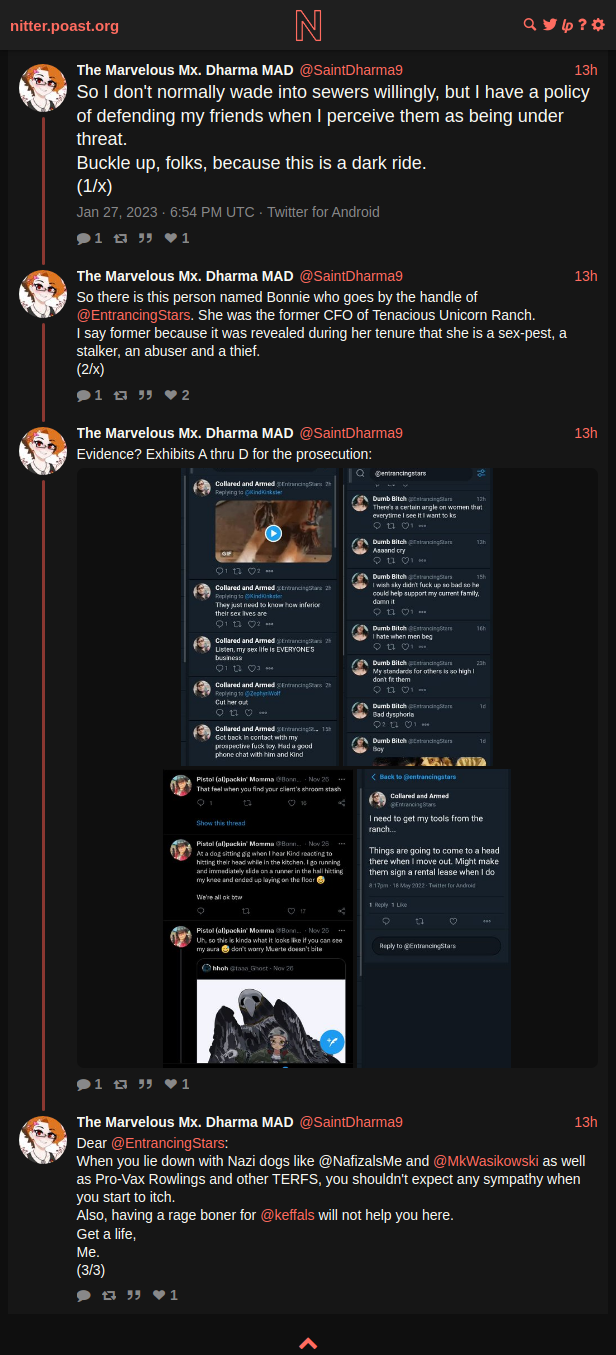The height and width of the screenshot is (1355, 616).
Task: Open bottom-right exhibit screenshot about ranch tools
Action: [434, 919]
